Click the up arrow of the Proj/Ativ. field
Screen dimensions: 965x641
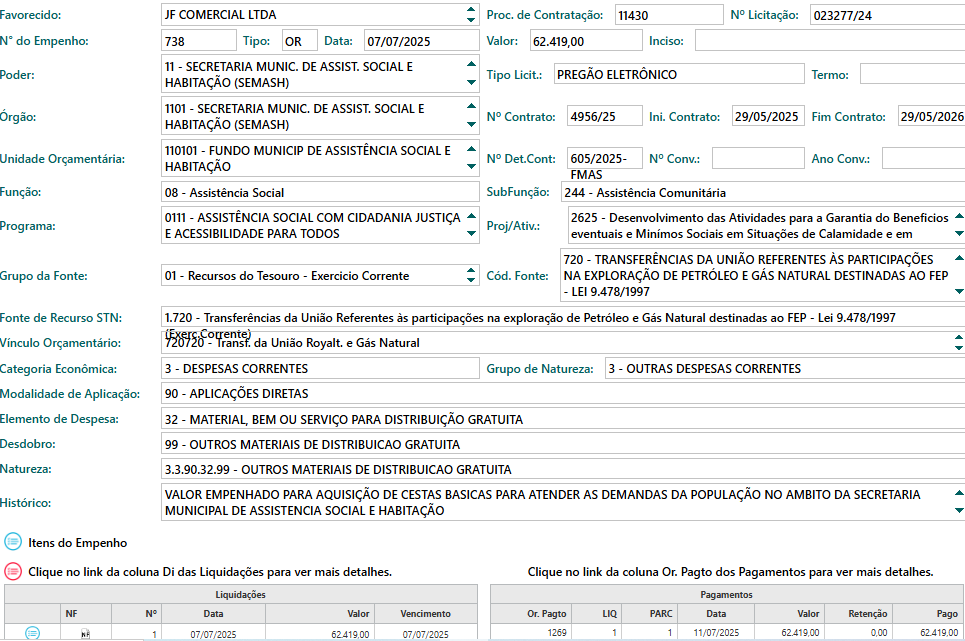pyautogui.click(x=958, y=215)
